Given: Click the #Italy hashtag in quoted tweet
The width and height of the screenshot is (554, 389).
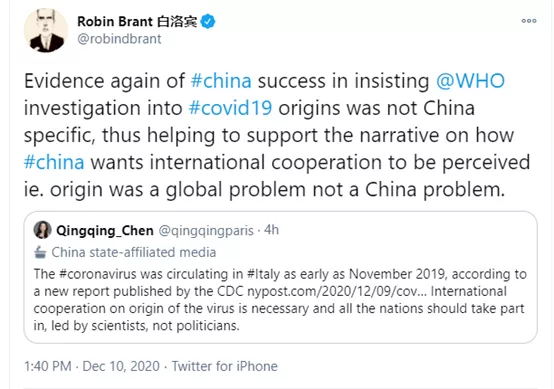Looking at the screenshot, I should pyautogui.click(x=260, y=274).
